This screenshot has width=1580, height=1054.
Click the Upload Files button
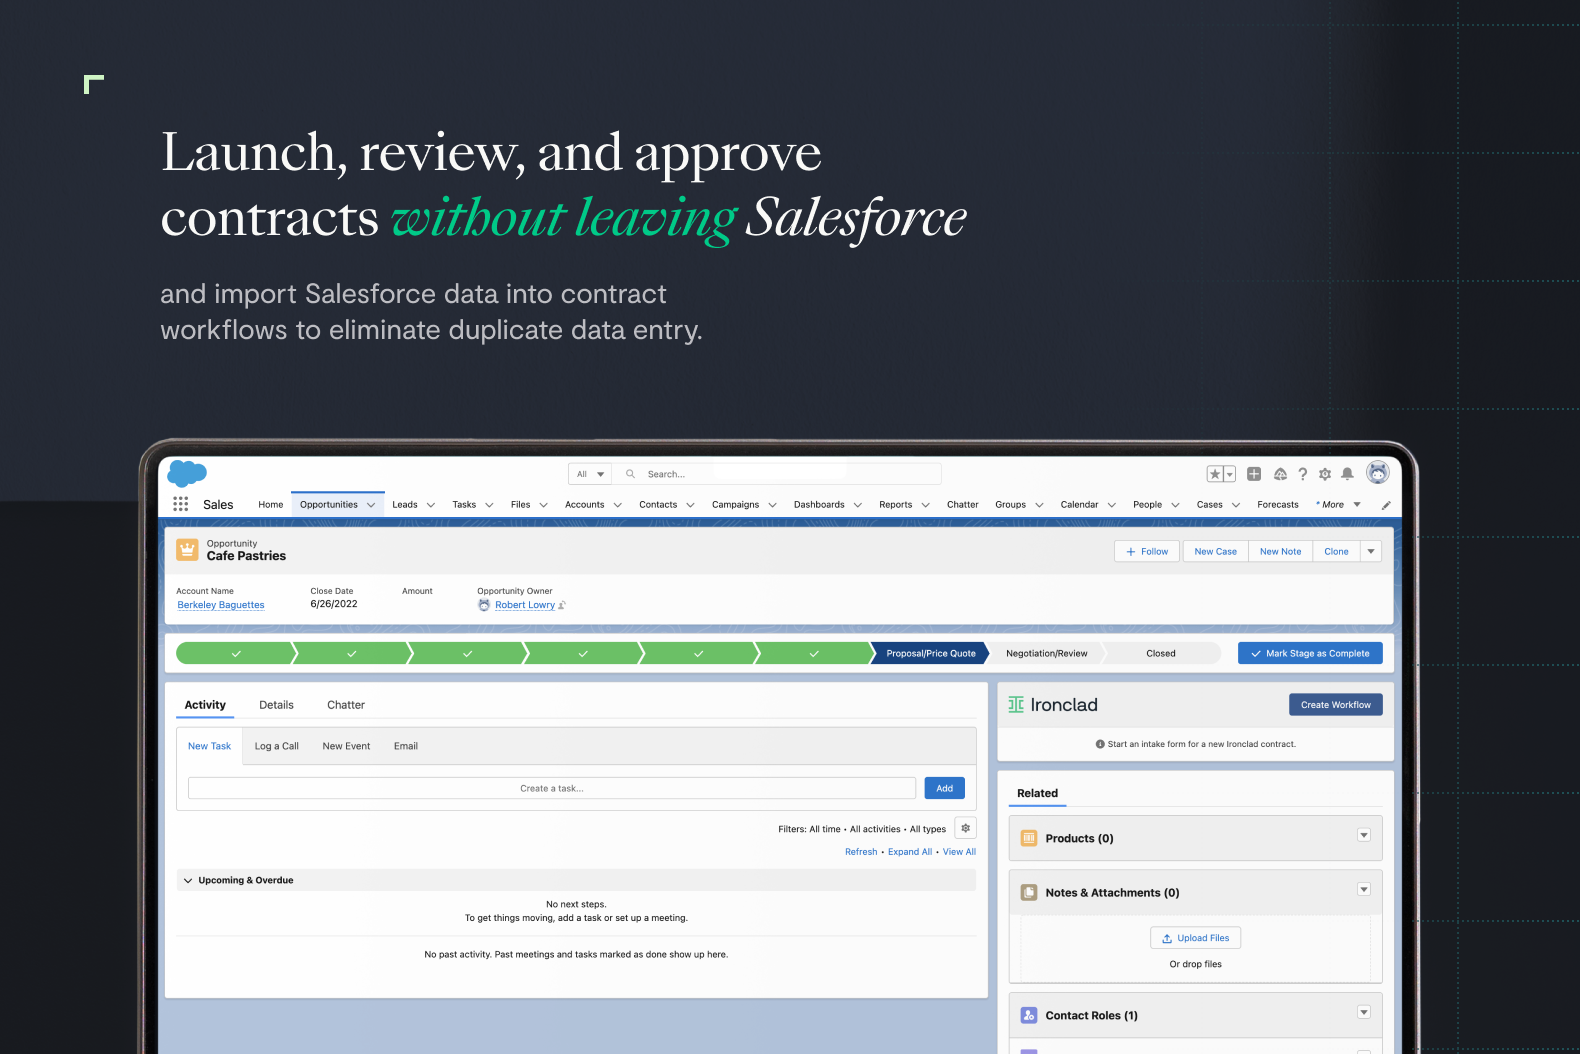point(1195,938)
